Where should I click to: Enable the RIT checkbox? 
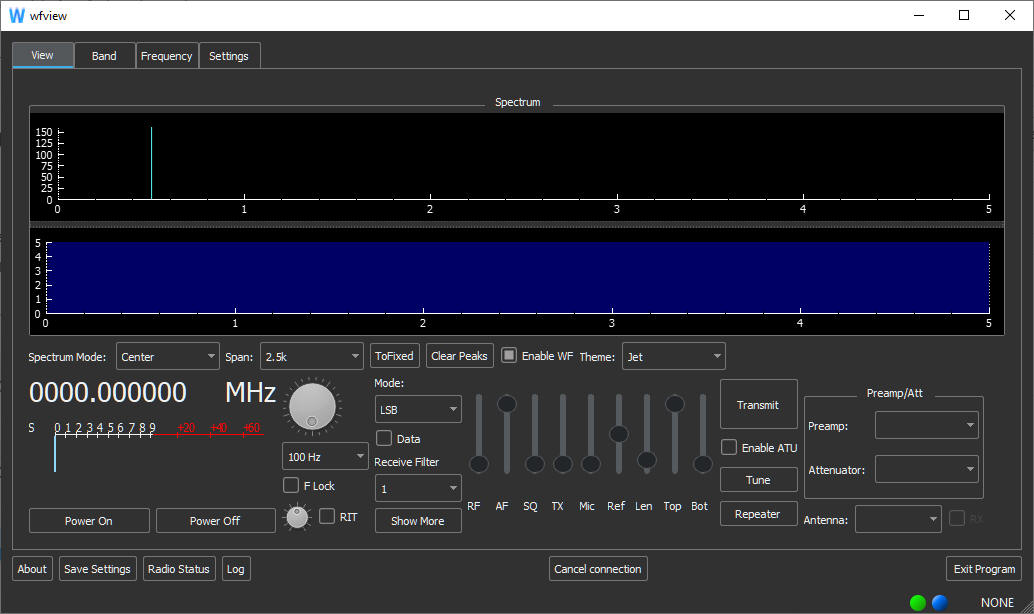(x=327, y=517)
